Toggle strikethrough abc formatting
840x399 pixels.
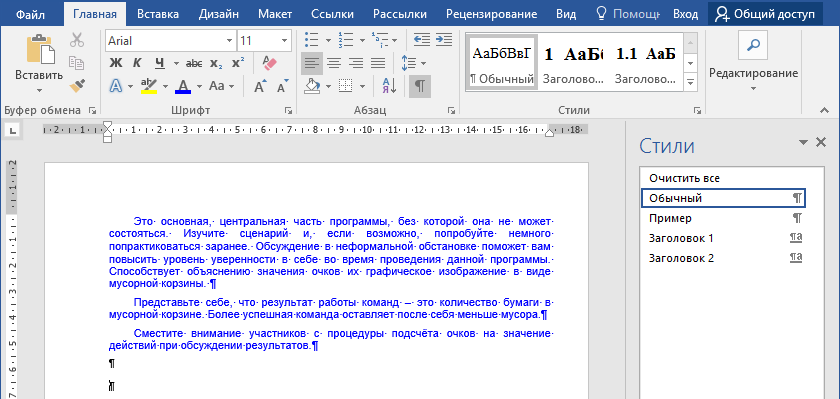[194, 63]
